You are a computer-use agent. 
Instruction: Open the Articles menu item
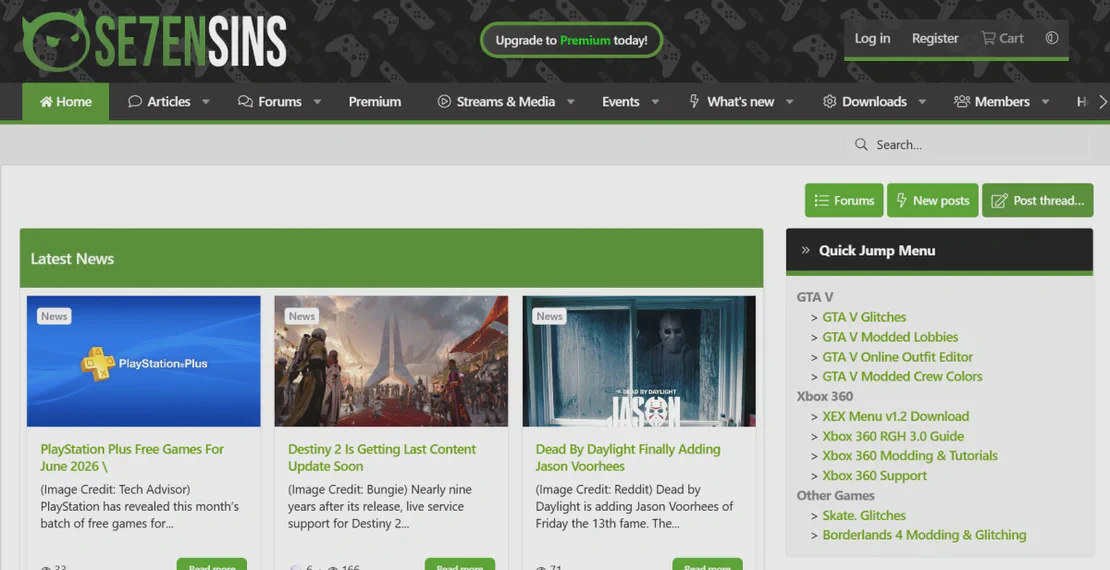click(x=159, y=102)
